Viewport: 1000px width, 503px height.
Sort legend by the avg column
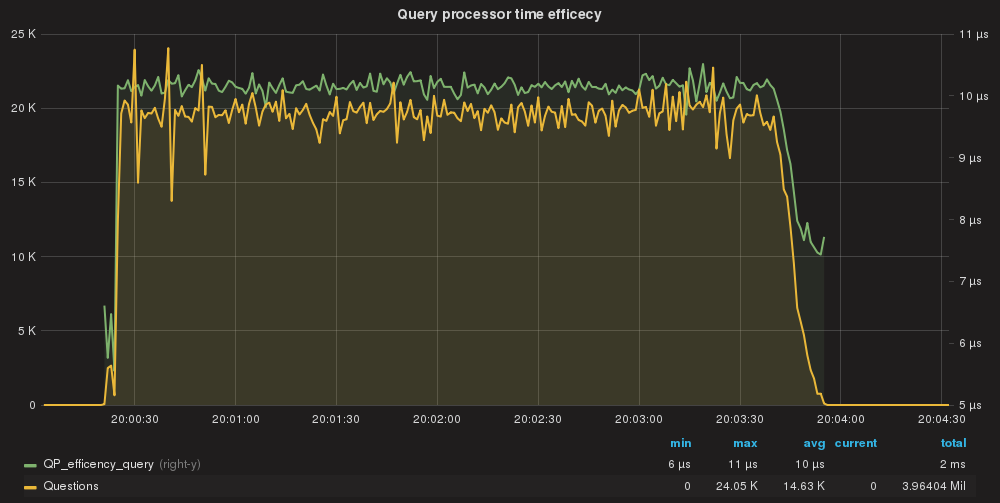pyautogui.click(x=813, y=443)
